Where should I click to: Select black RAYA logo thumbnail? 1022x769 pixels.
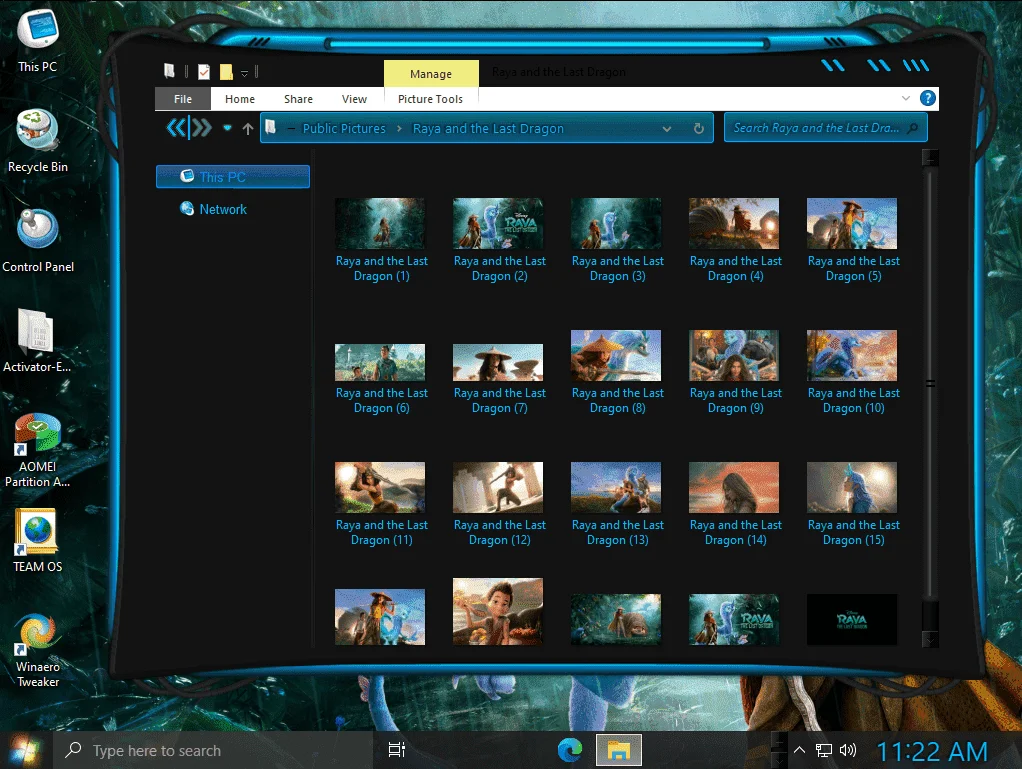pos(852,619)
